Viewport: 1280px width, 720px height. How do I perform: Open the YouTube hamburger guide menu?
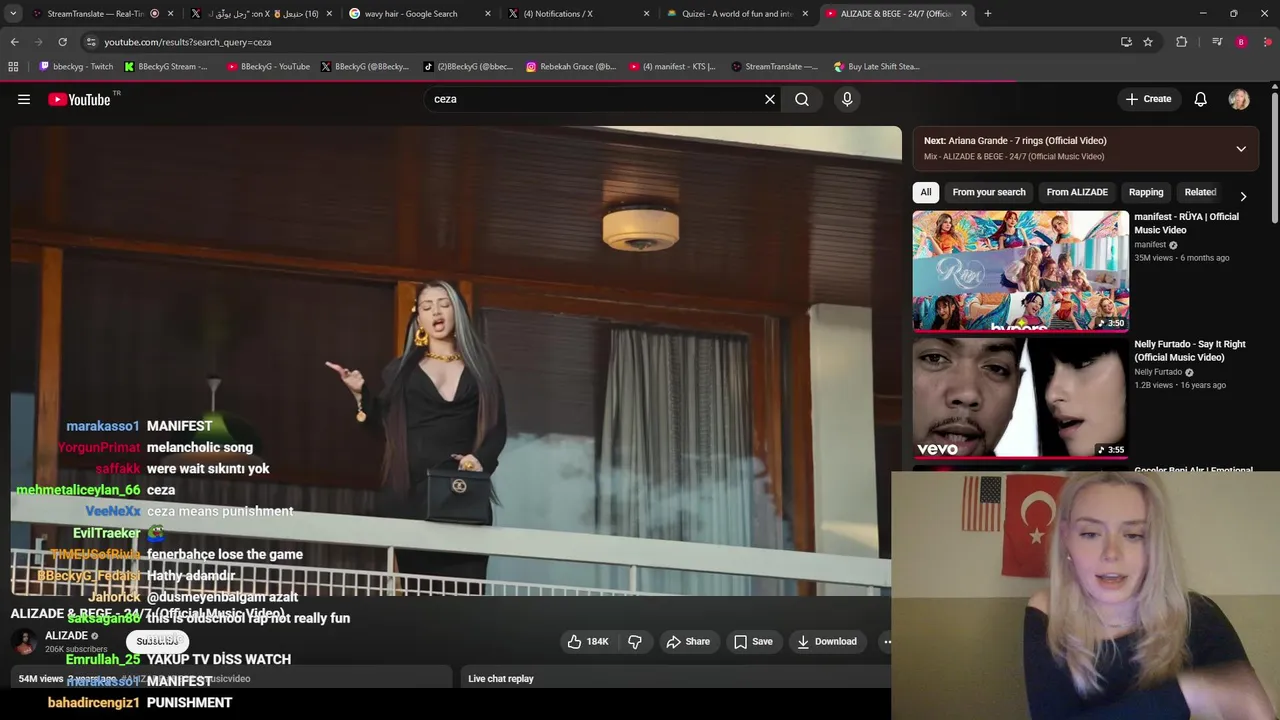[24, 99]
